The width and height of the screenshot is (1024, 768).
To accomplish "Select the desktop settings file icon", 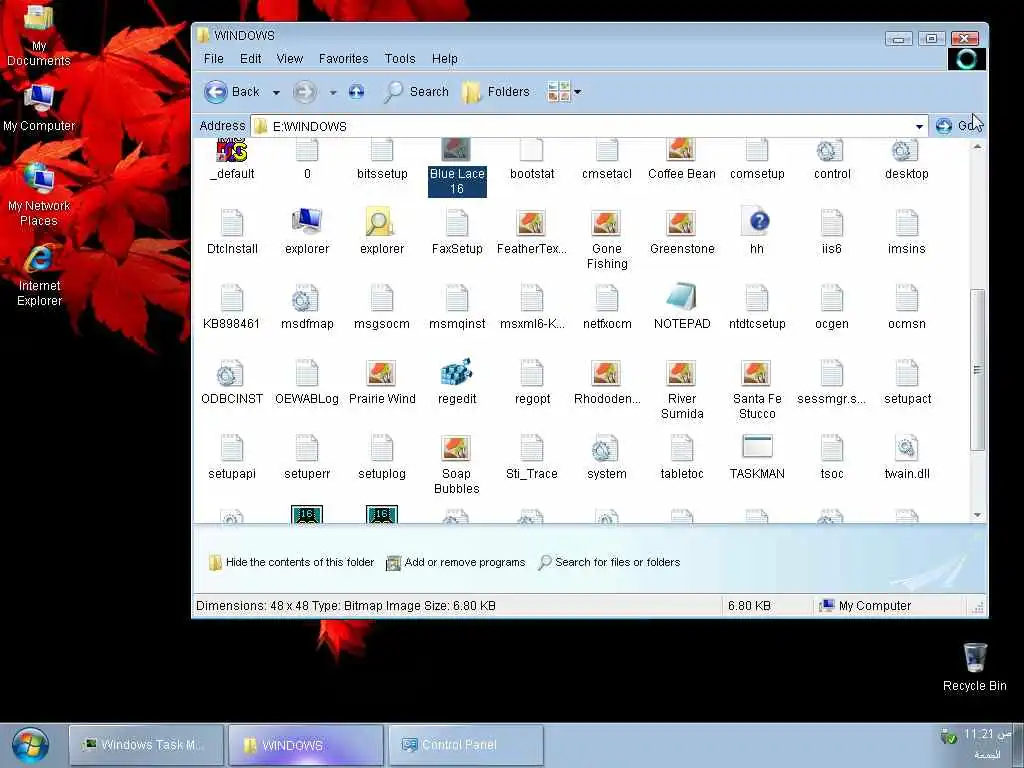I will click(x=906, y=160).
